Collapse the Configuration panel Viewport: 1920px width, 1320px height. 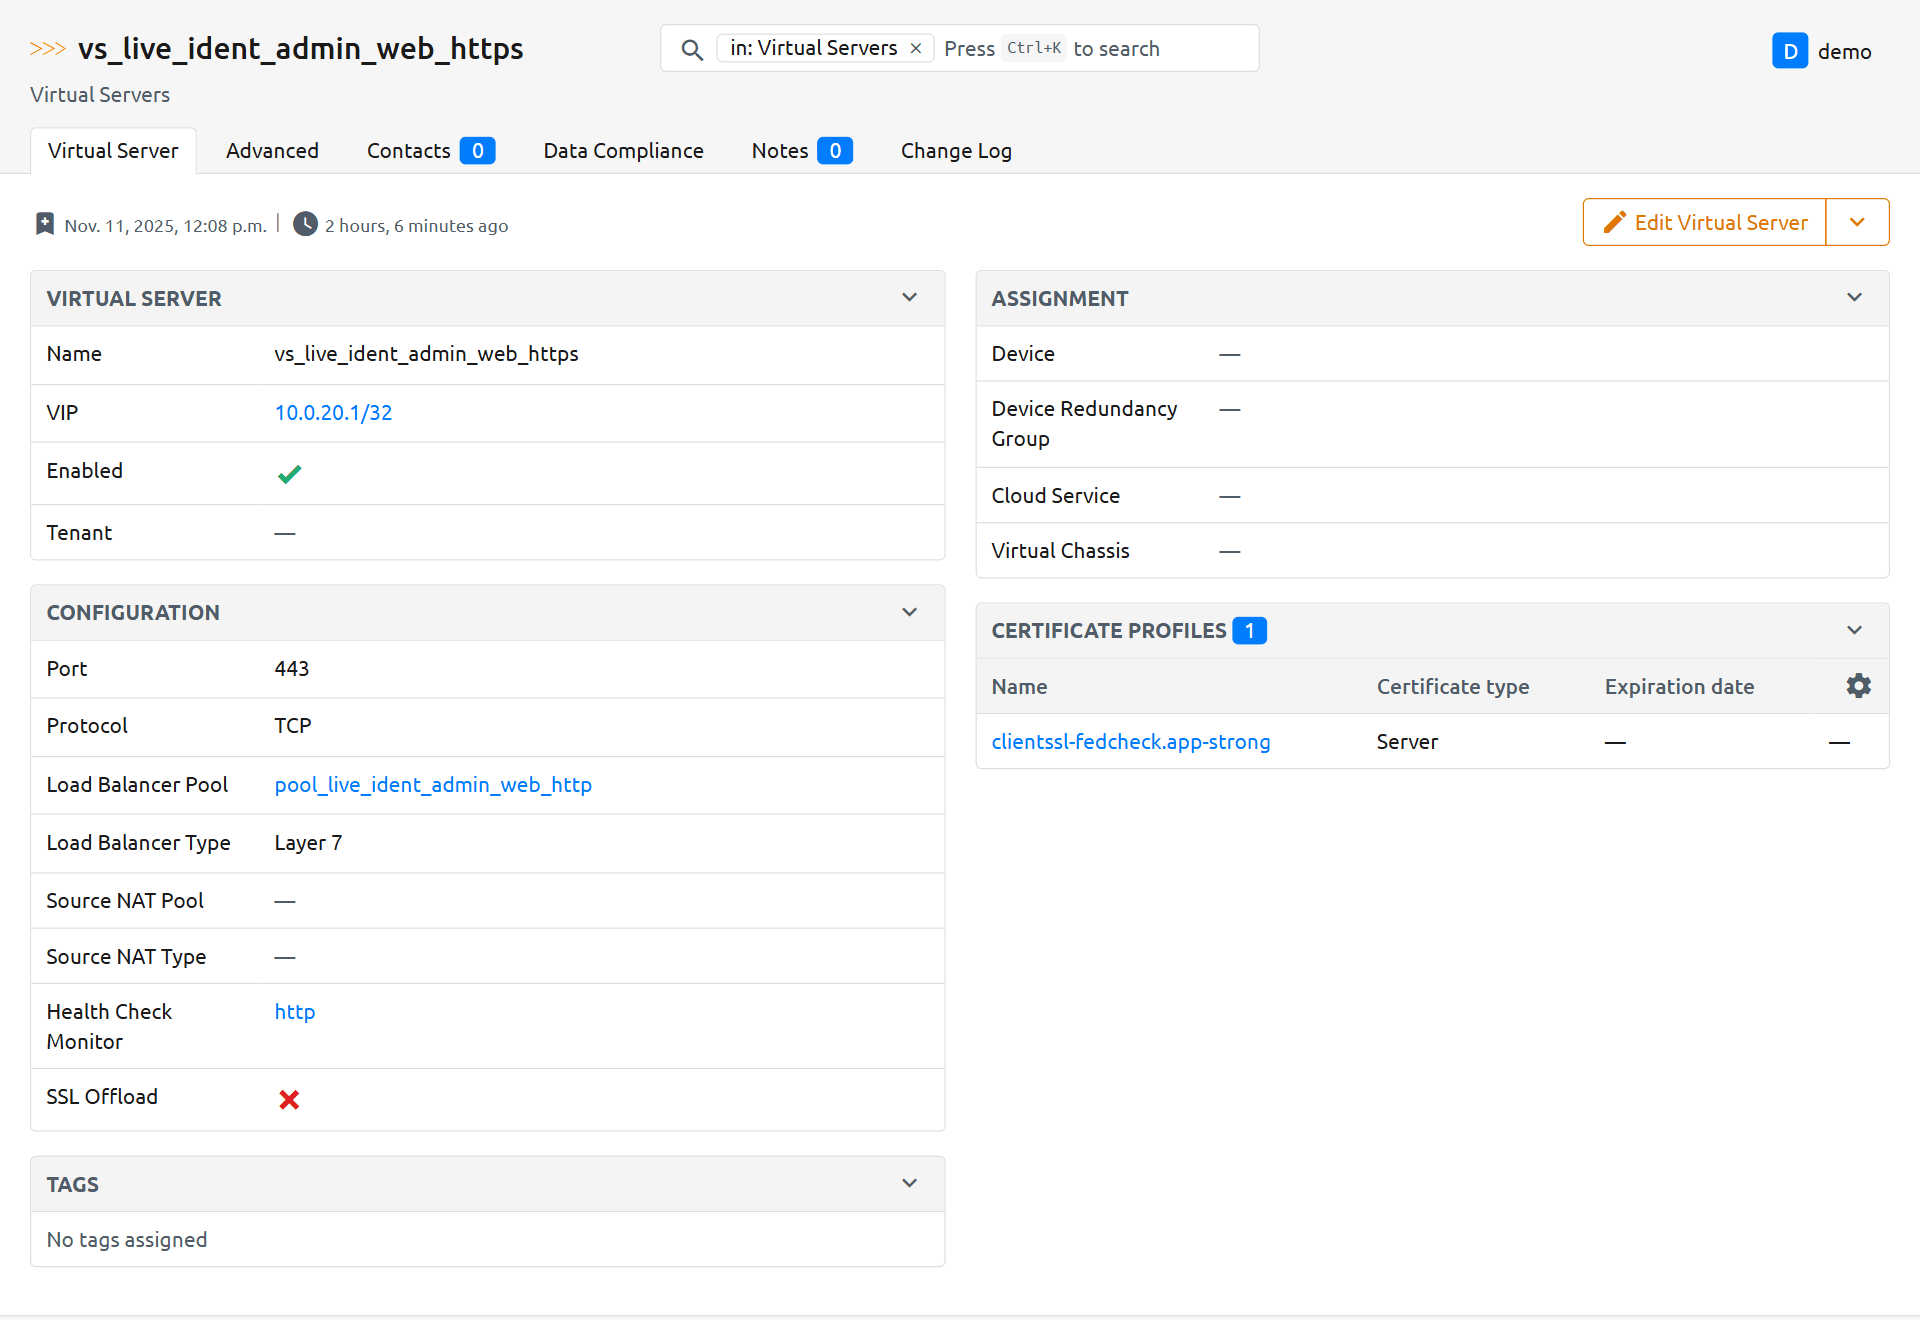(x=909, y=612)
